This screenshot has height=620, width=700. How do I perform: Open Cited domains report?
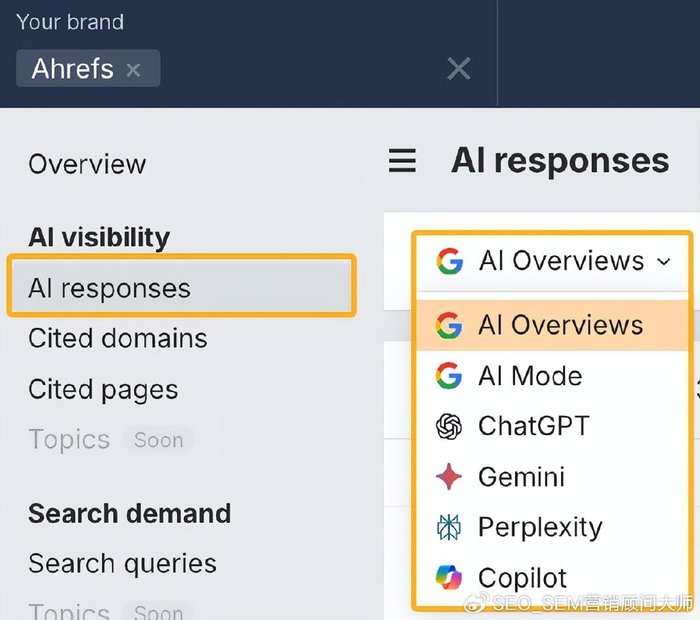click(118, 339)
